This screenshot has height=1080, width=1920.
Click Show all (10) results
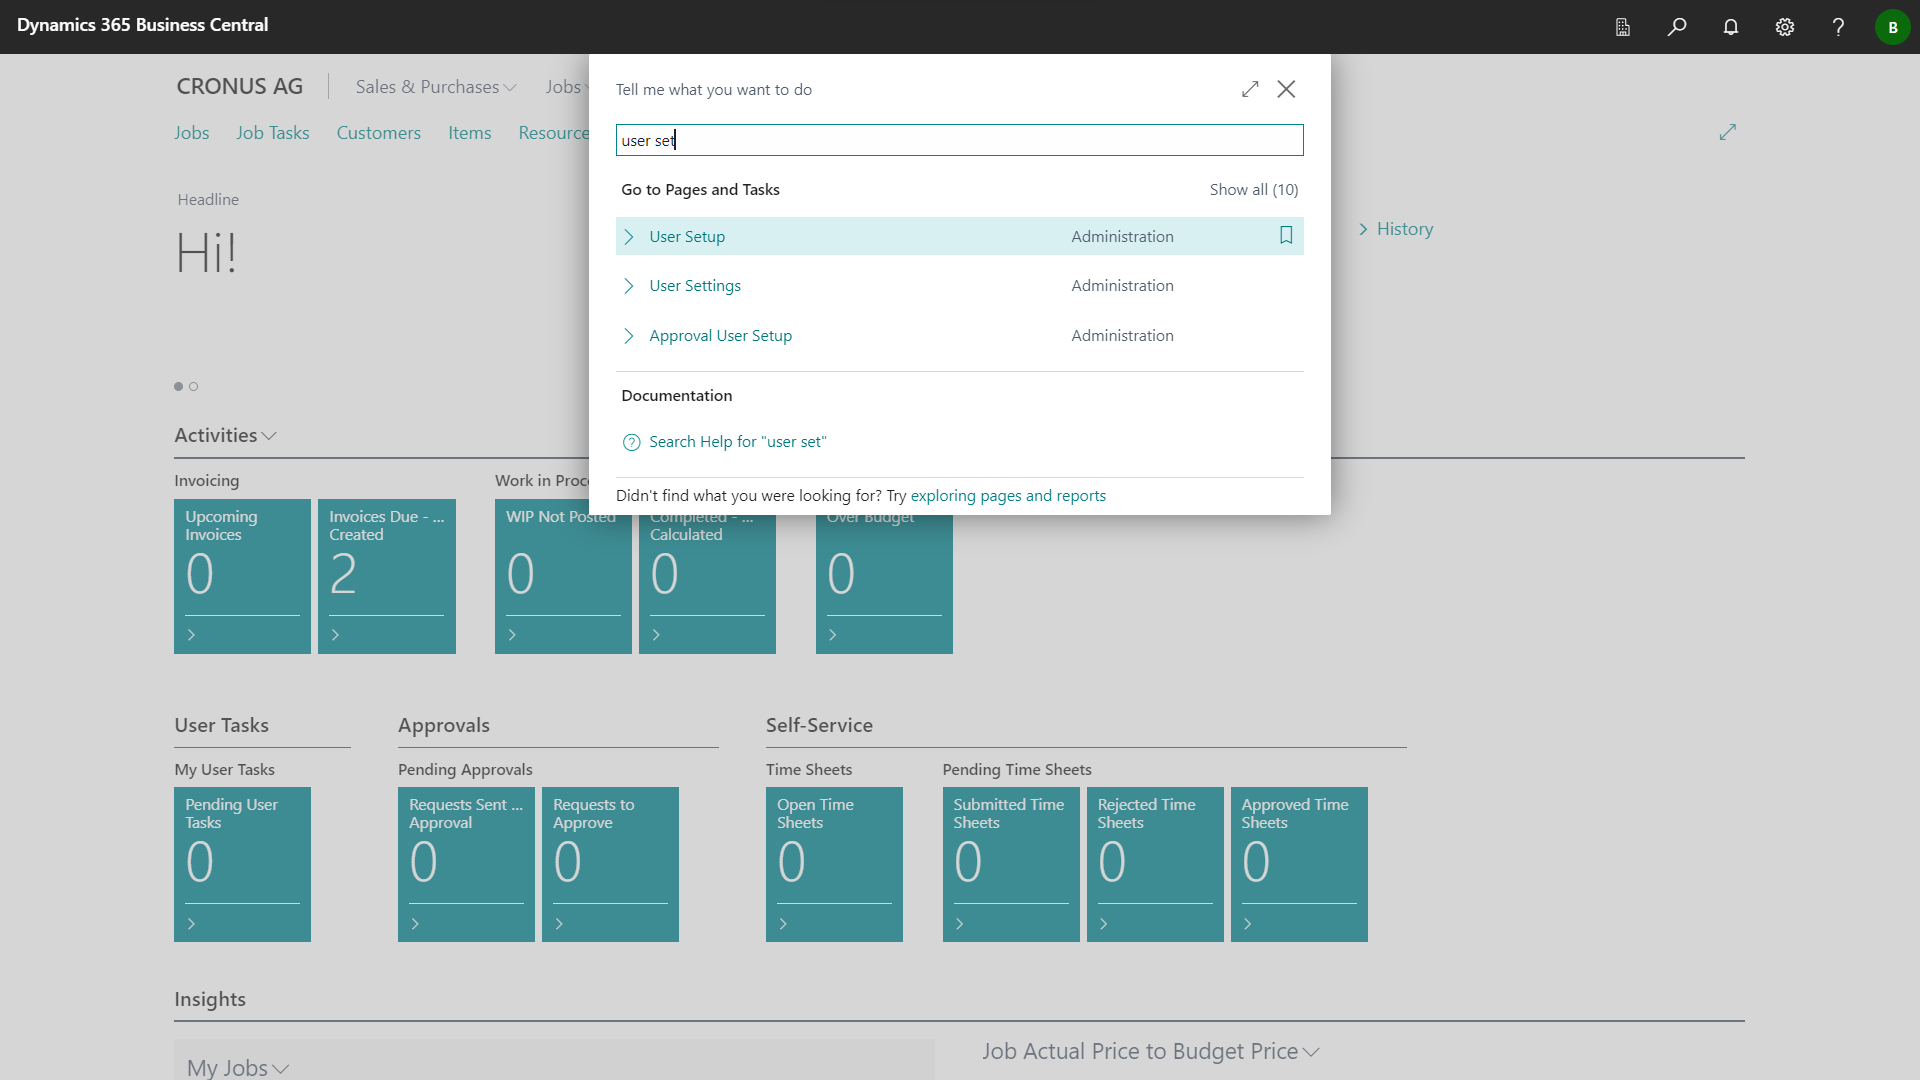tap(1254, 190)
